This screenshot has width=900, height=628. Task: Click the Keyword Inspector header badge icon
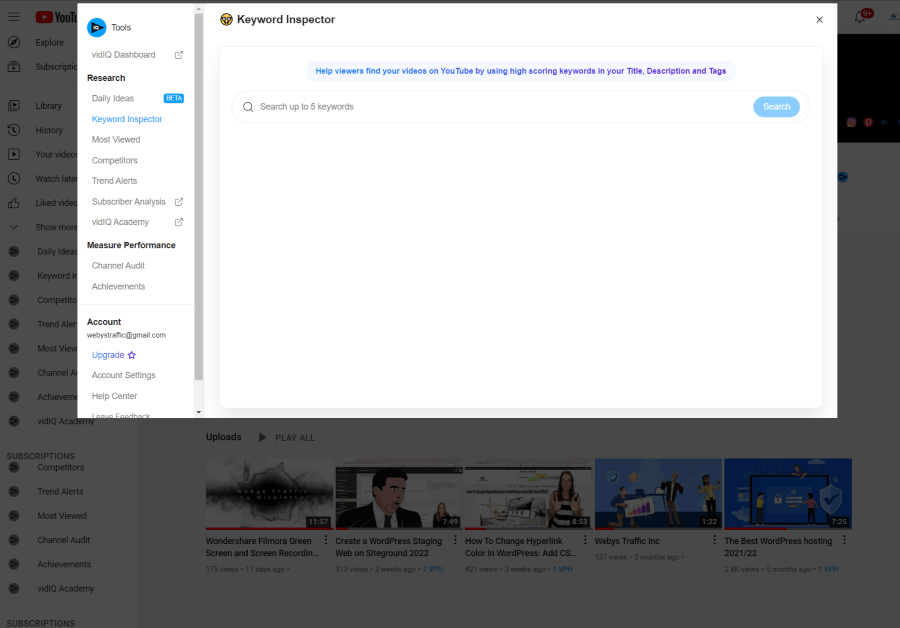pos(226,20)
